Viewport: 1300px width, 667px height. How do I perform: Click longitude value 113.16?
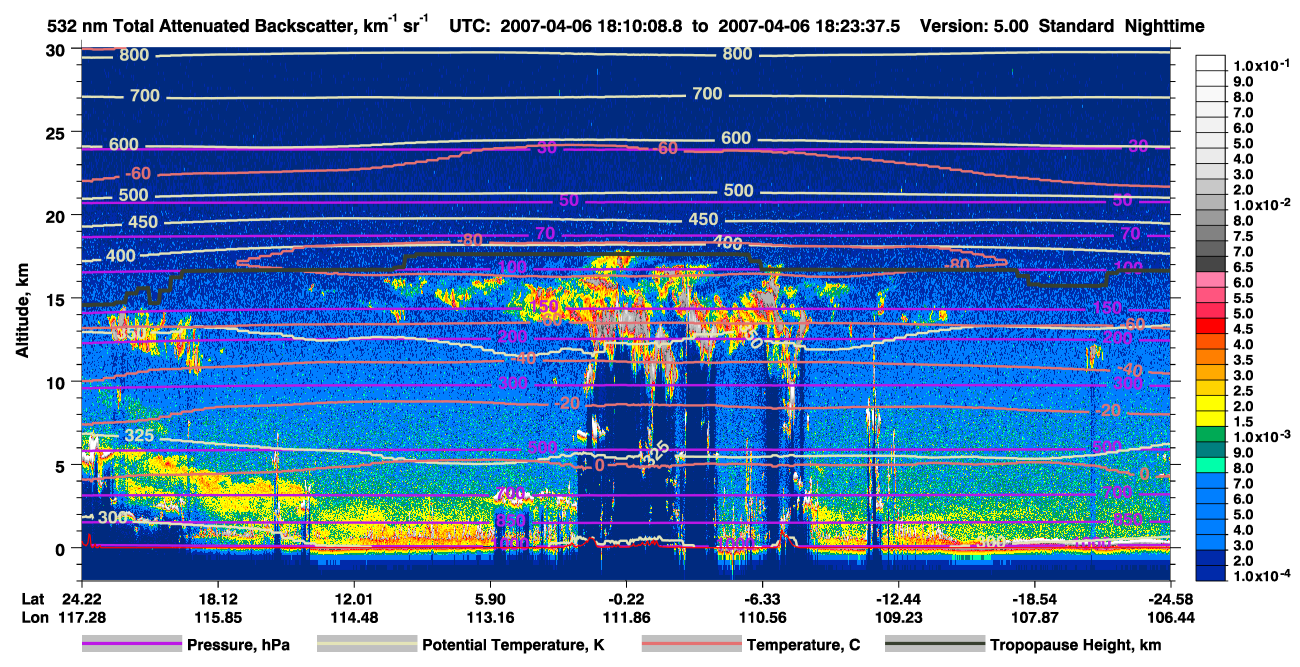click(x=490, y=617)
